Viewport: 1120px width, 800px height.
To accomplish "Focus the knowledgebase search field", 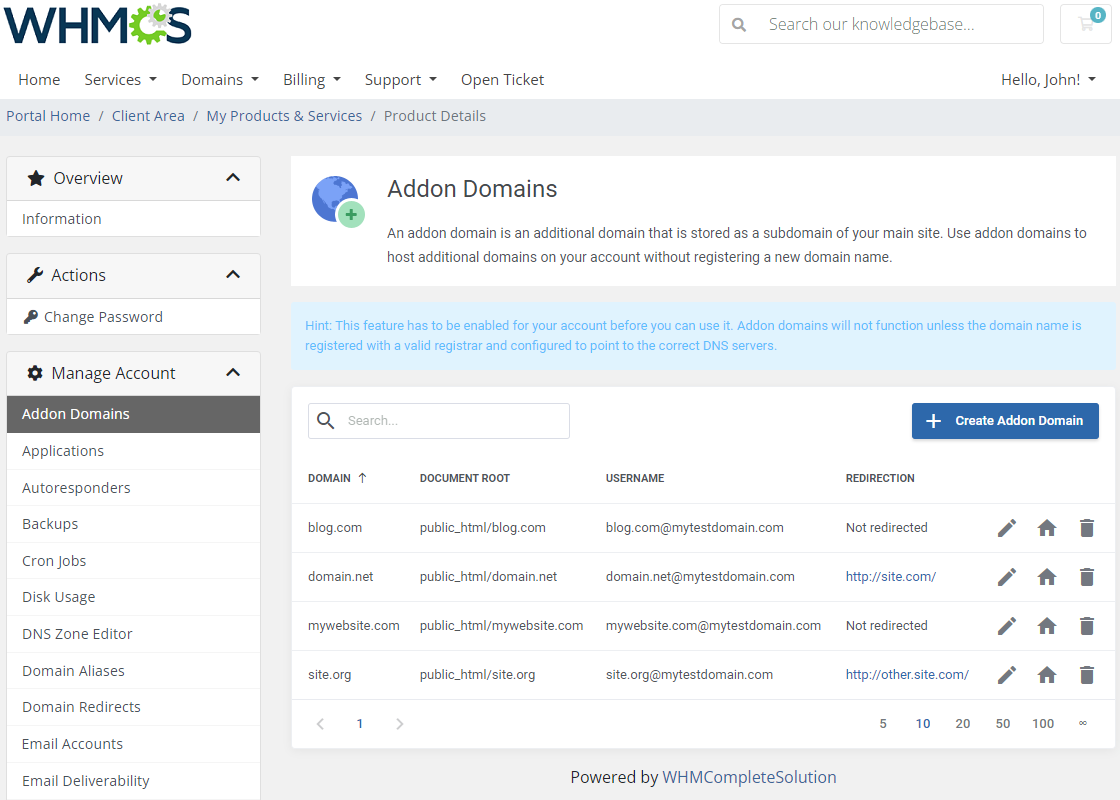I will point(881,24).
